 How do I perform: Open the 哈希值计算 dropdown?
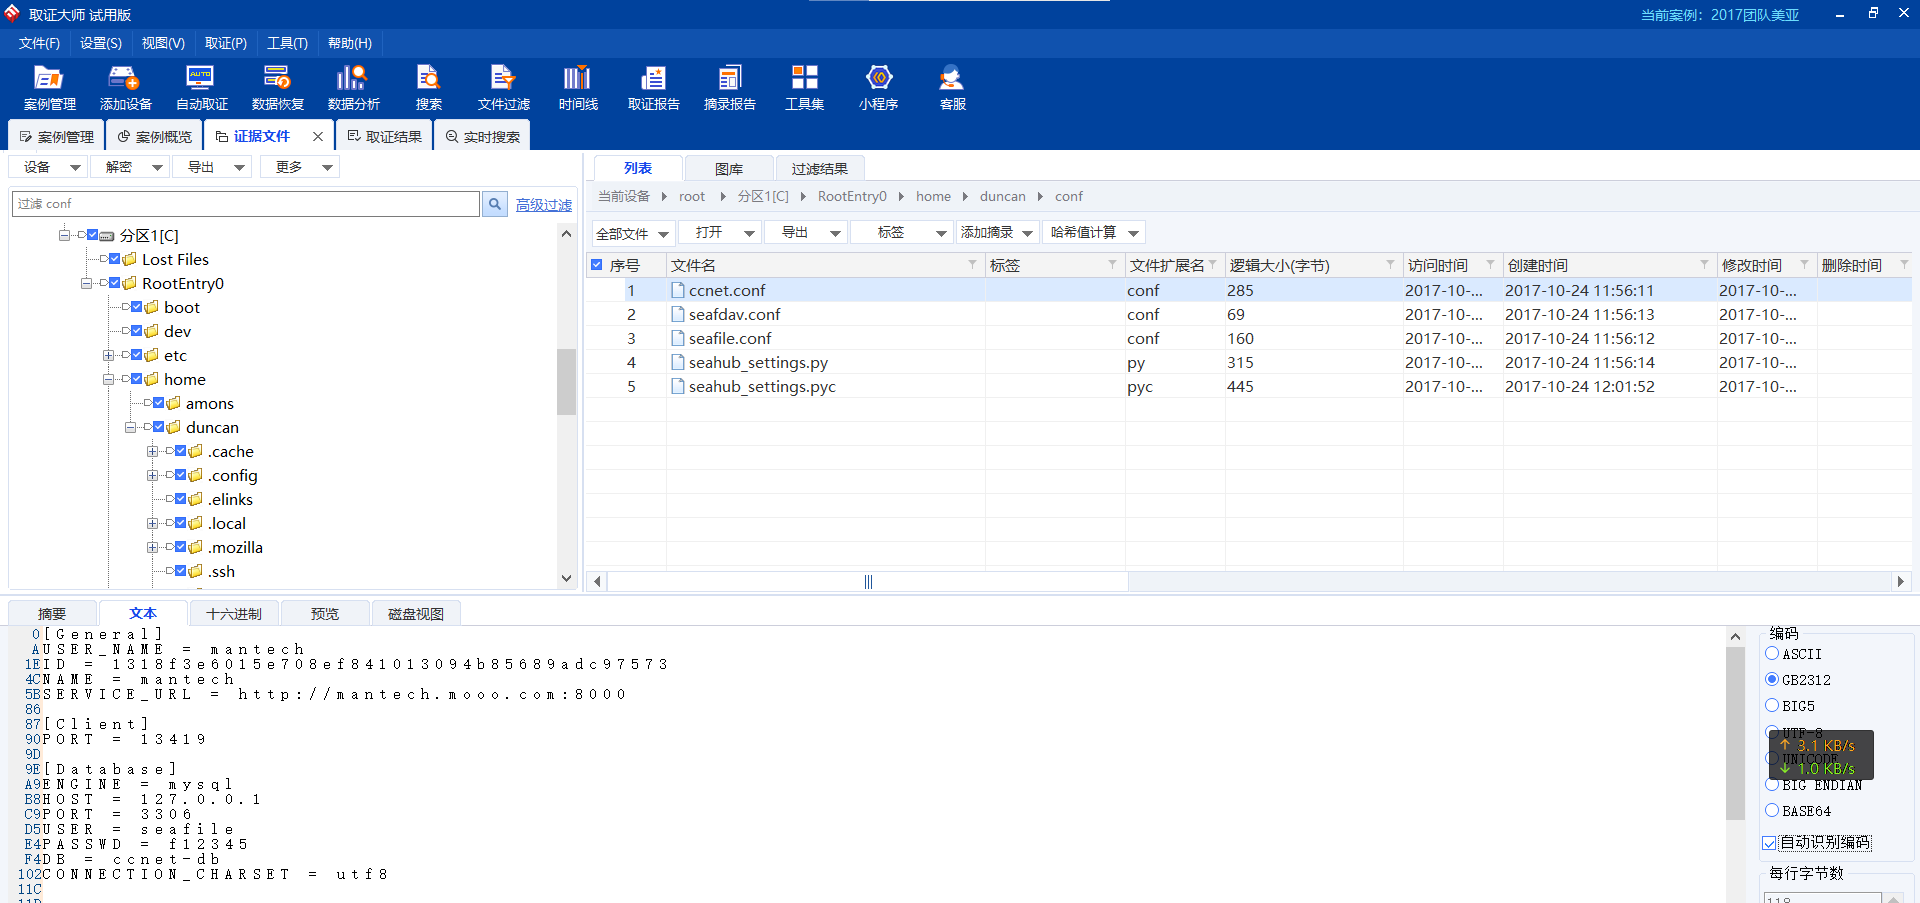(x=1094, y=232)
